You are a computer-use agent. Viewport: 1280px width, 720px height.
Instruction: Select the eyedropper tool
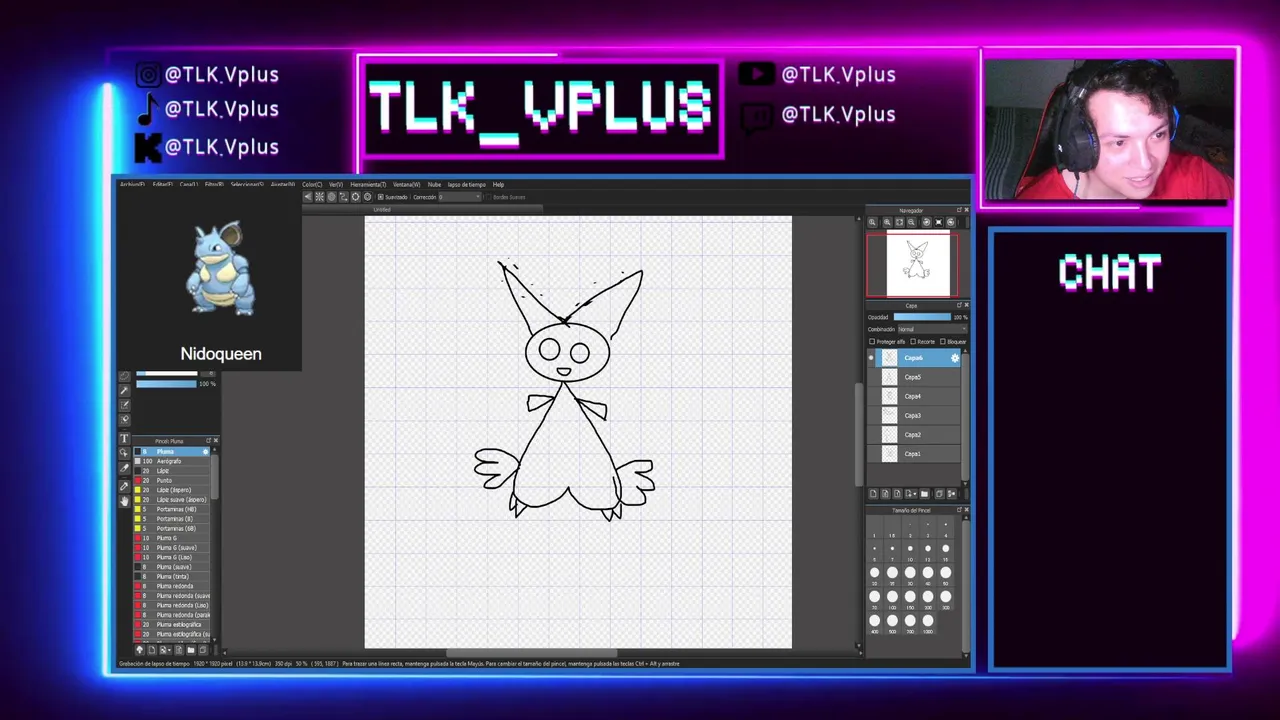click(x=124, y=486)
